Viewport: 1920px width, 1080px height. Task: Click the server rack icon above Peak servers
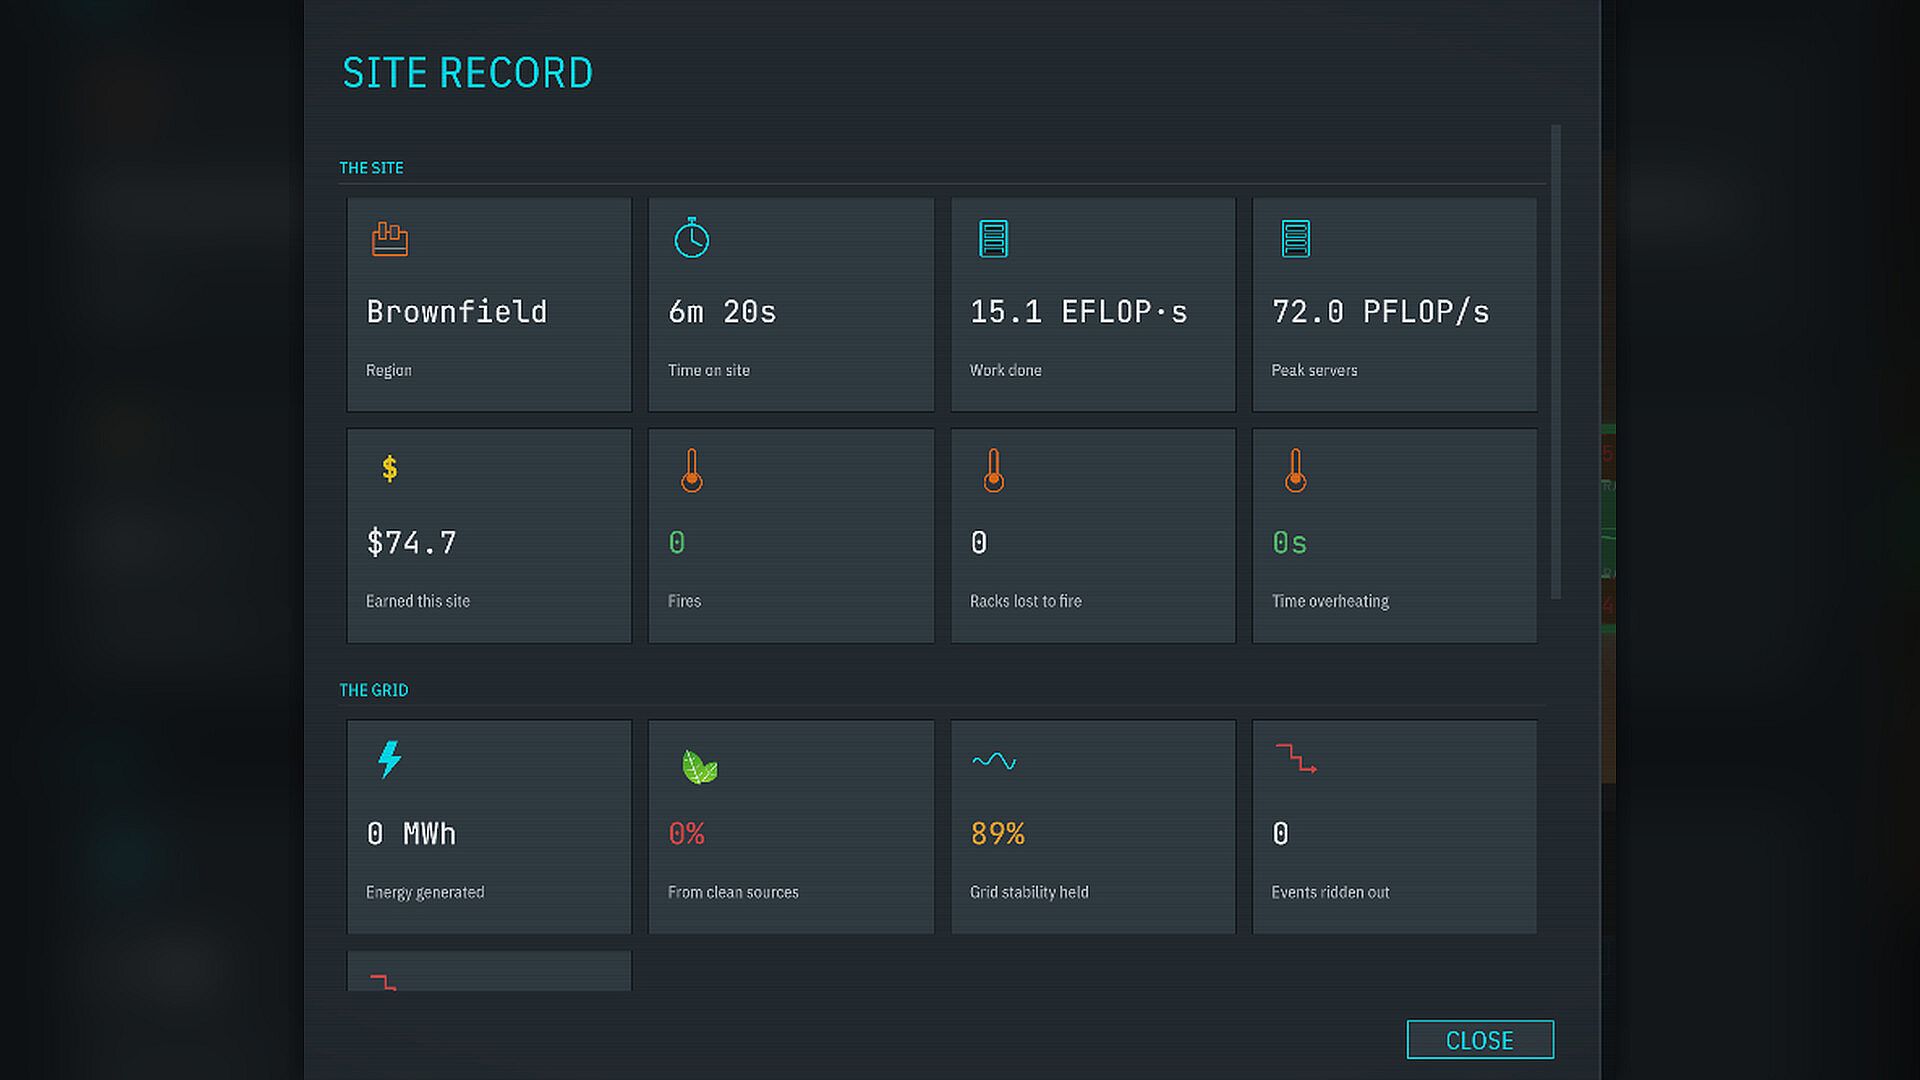point(1295,239)
